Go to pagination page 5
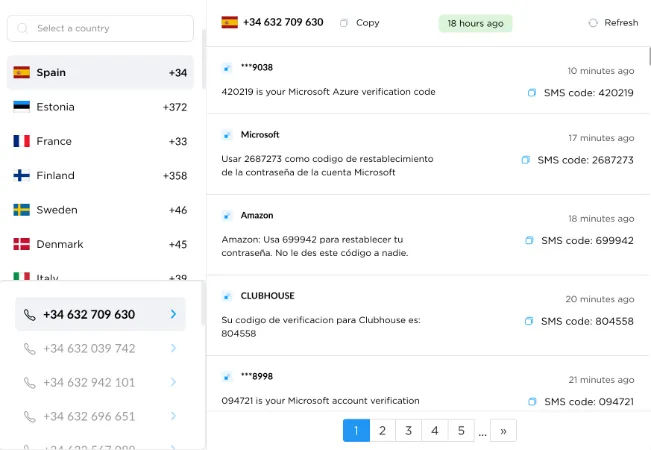This screenshot has width=651, height=450. [x=461, y=430]
